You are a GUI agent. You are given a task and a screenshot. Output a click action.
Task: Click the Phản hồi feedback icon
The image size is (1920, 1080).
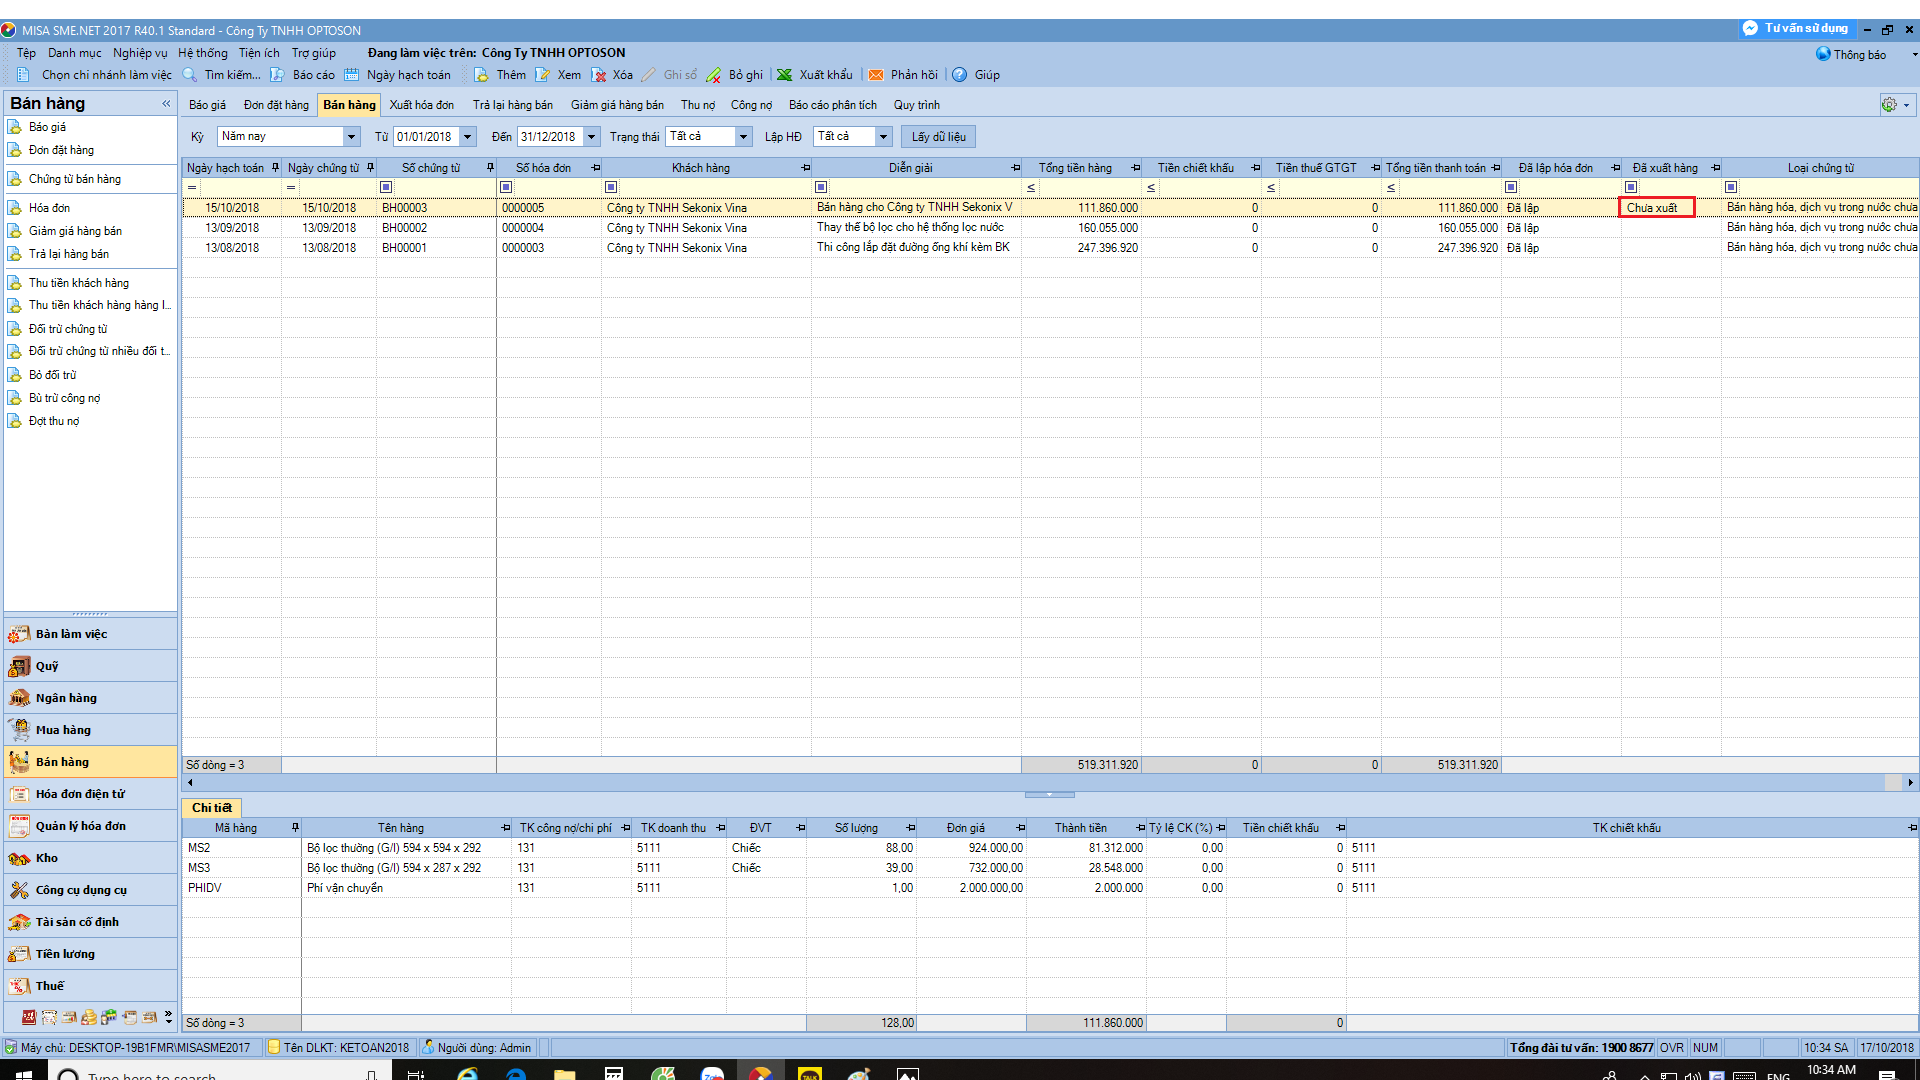tap(876, 75)
